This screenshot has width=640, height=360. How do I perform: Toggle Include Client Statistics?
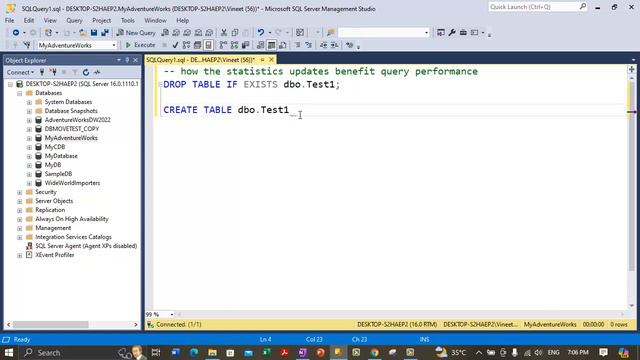246,45
